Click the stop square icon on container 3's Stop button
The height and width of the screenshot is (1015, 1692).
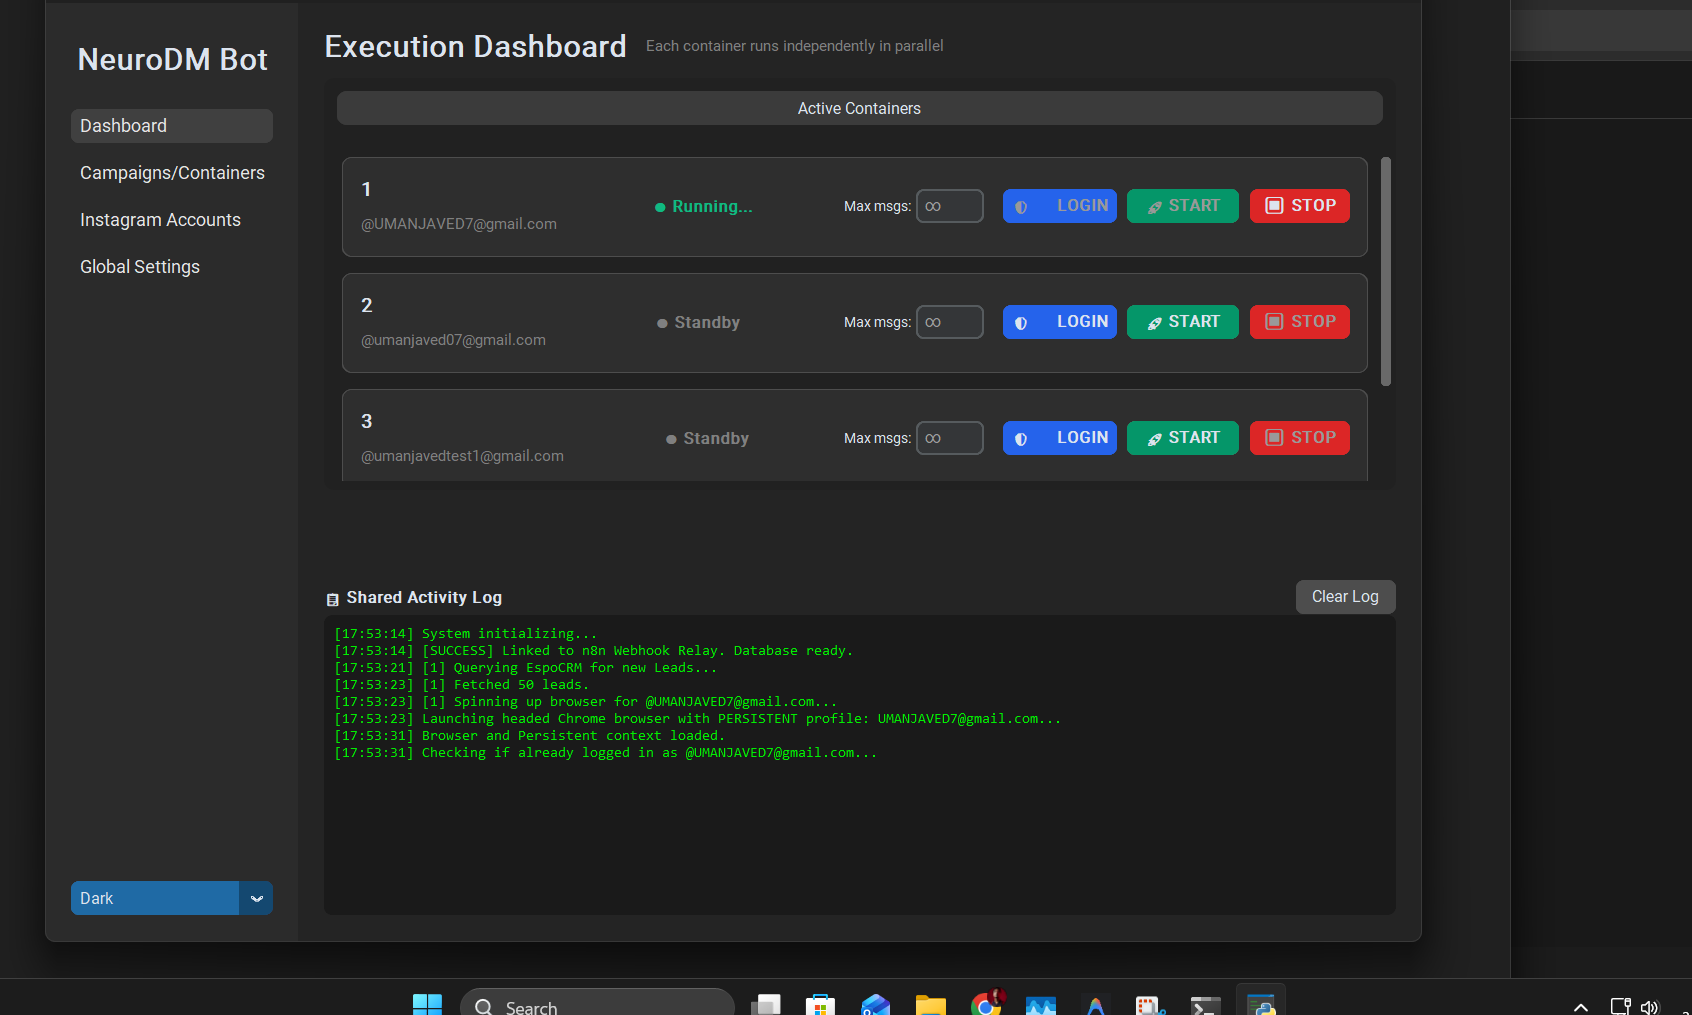[1273, 438]
